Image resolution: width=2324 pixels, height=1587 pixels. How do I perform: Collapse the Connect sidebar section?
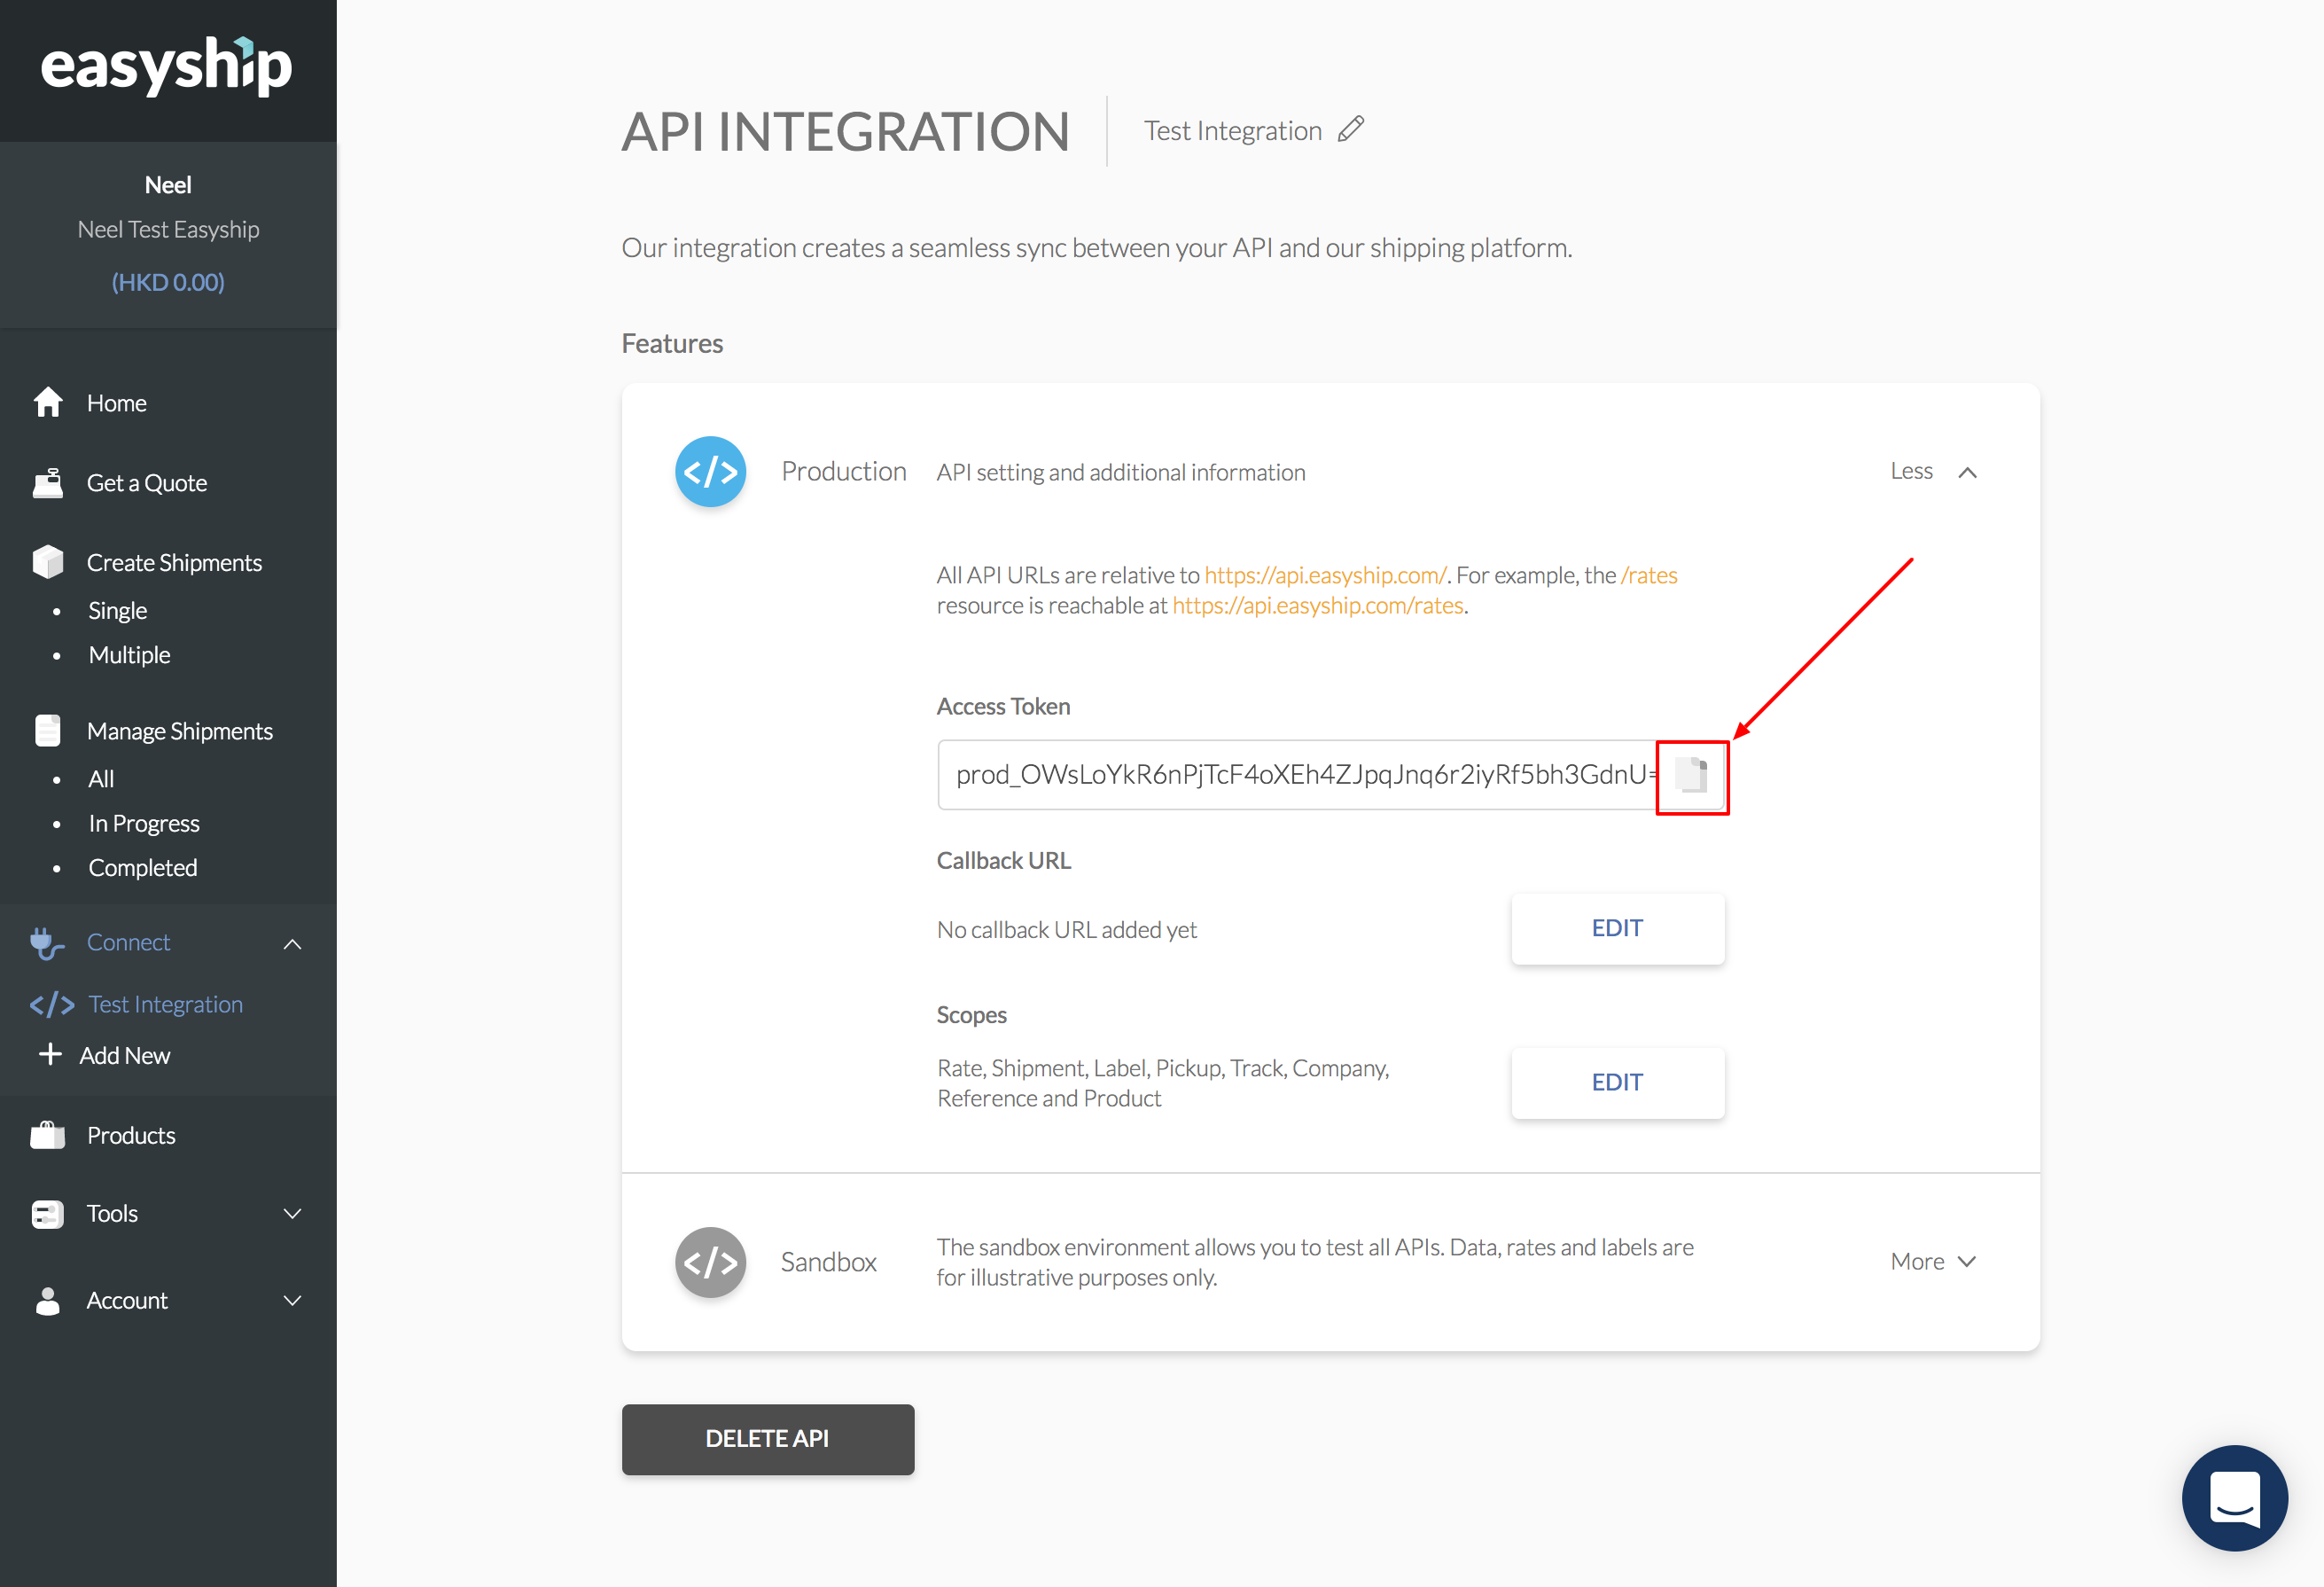point(292,943)
